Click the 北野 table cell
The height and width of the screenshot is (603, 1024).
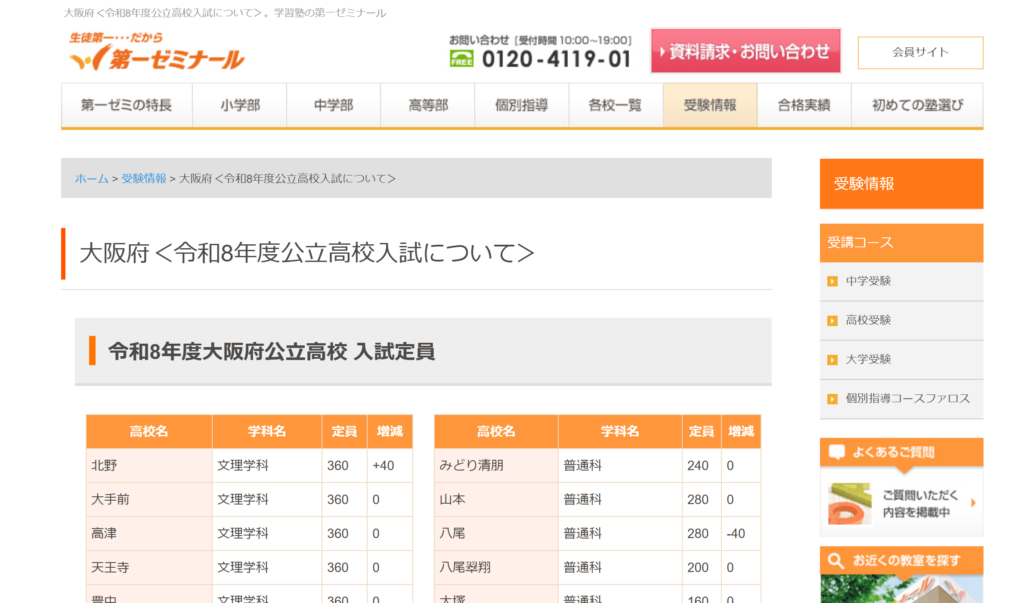149,466
